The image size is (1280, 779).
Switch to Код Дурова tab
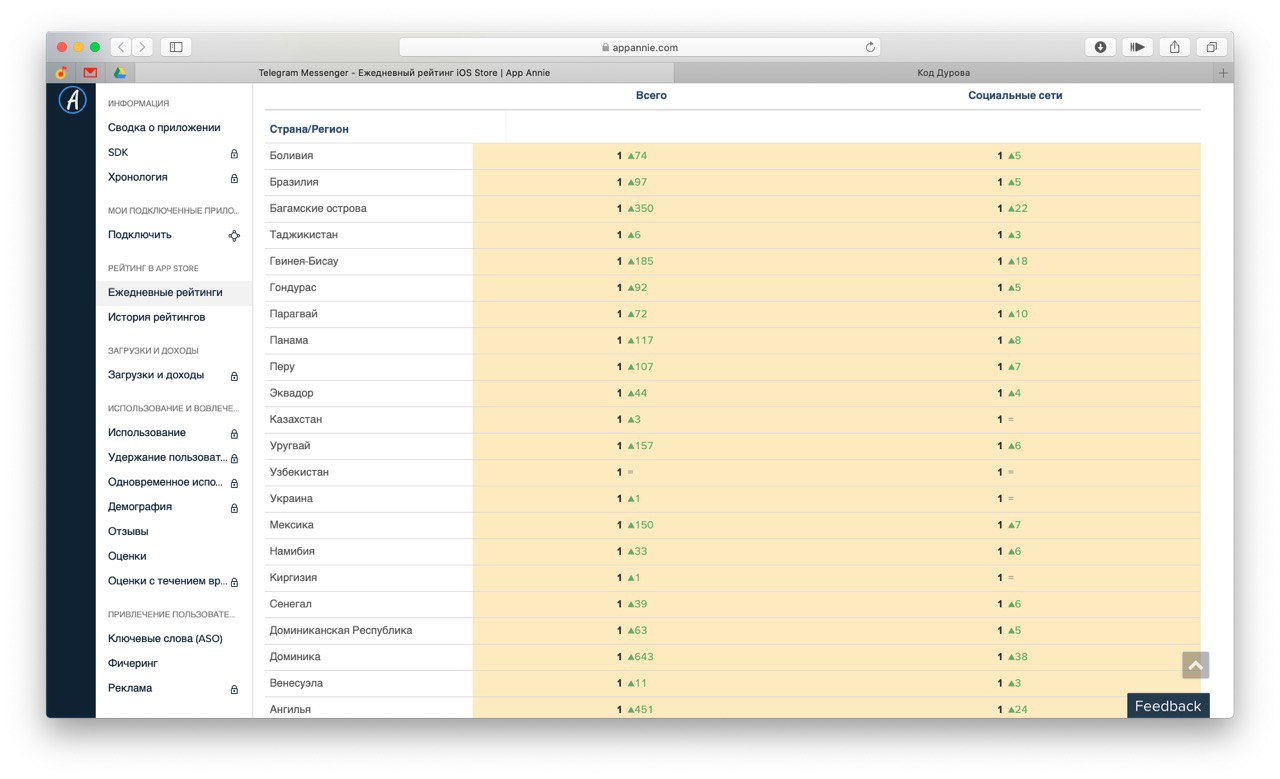(943, 73)
